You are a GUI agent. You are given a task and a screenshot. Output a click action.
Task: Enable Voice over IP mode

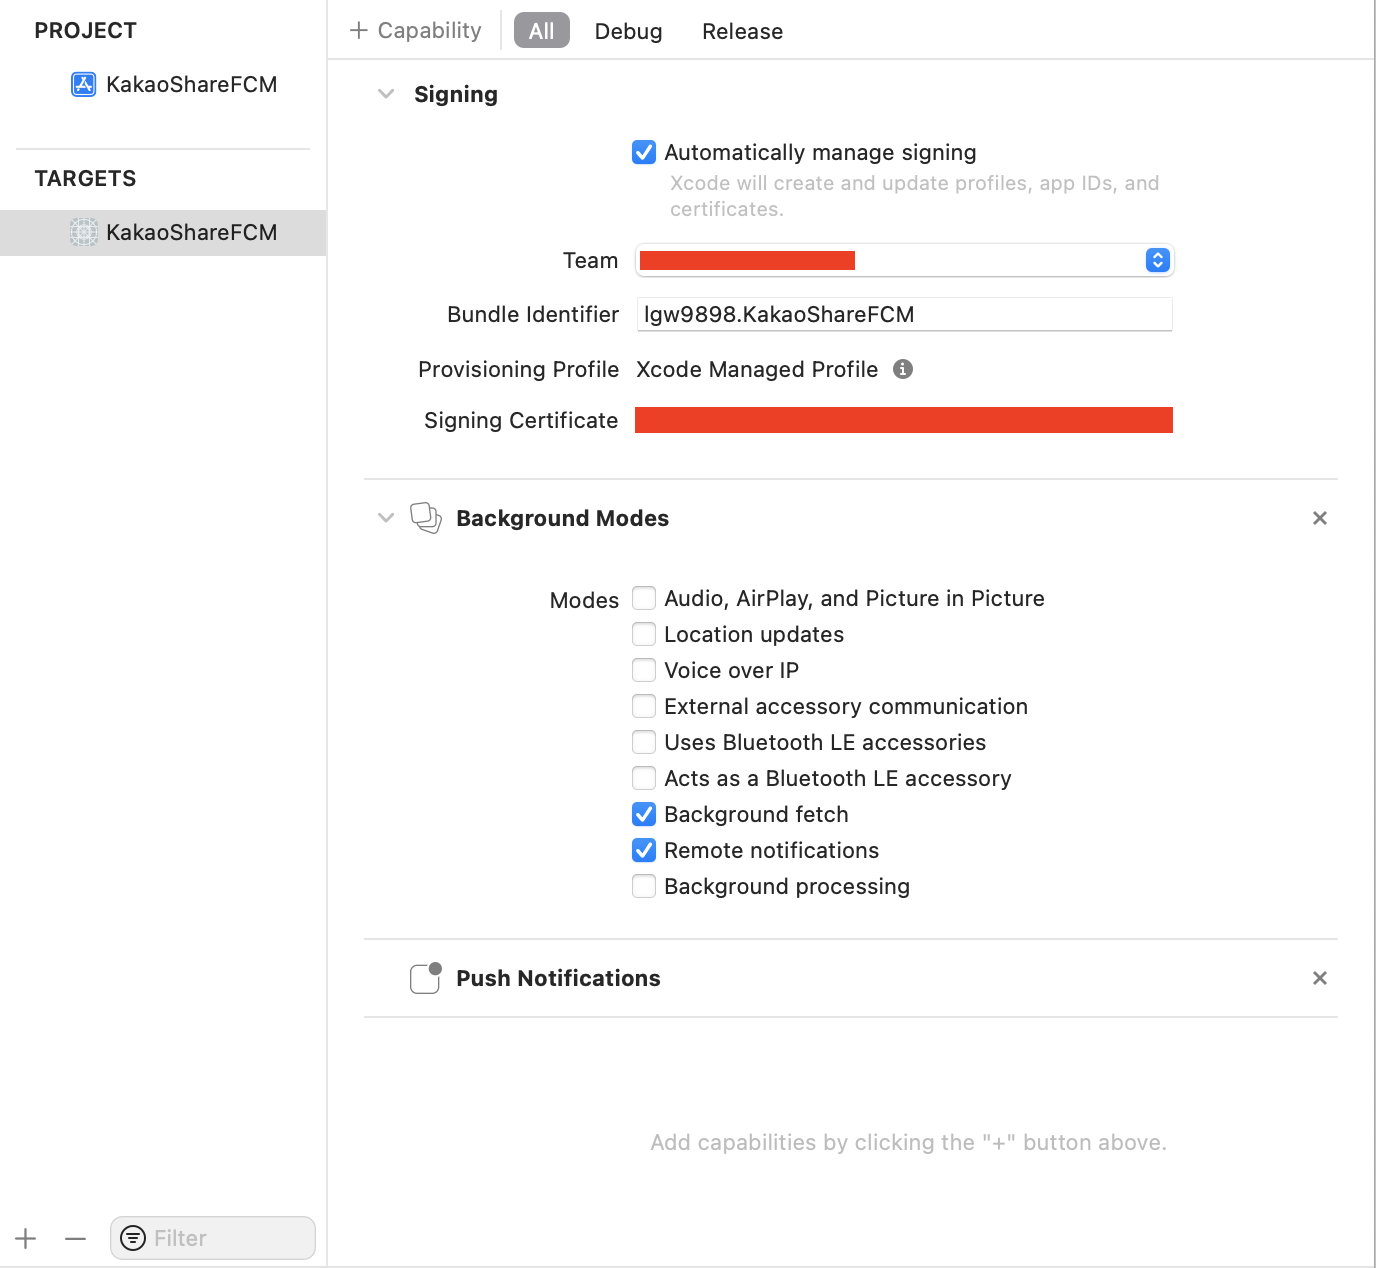644,670
